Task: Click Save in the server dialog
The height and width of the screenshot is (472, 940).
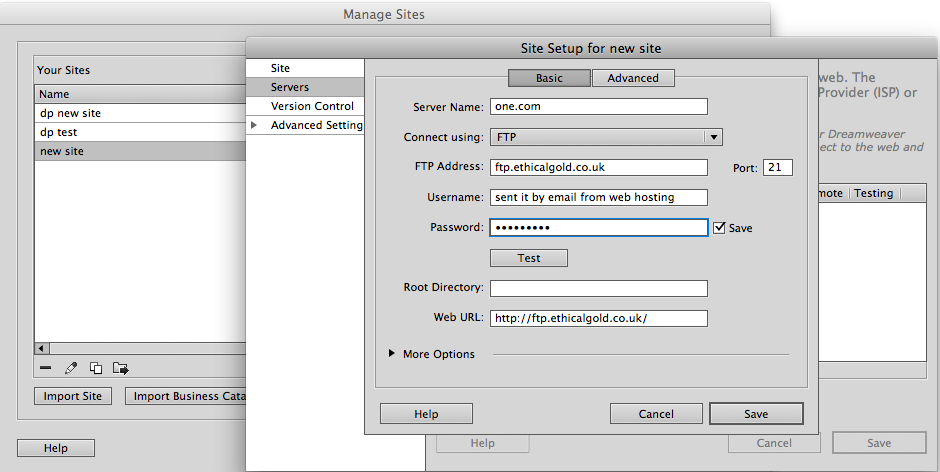Action: 756,414
